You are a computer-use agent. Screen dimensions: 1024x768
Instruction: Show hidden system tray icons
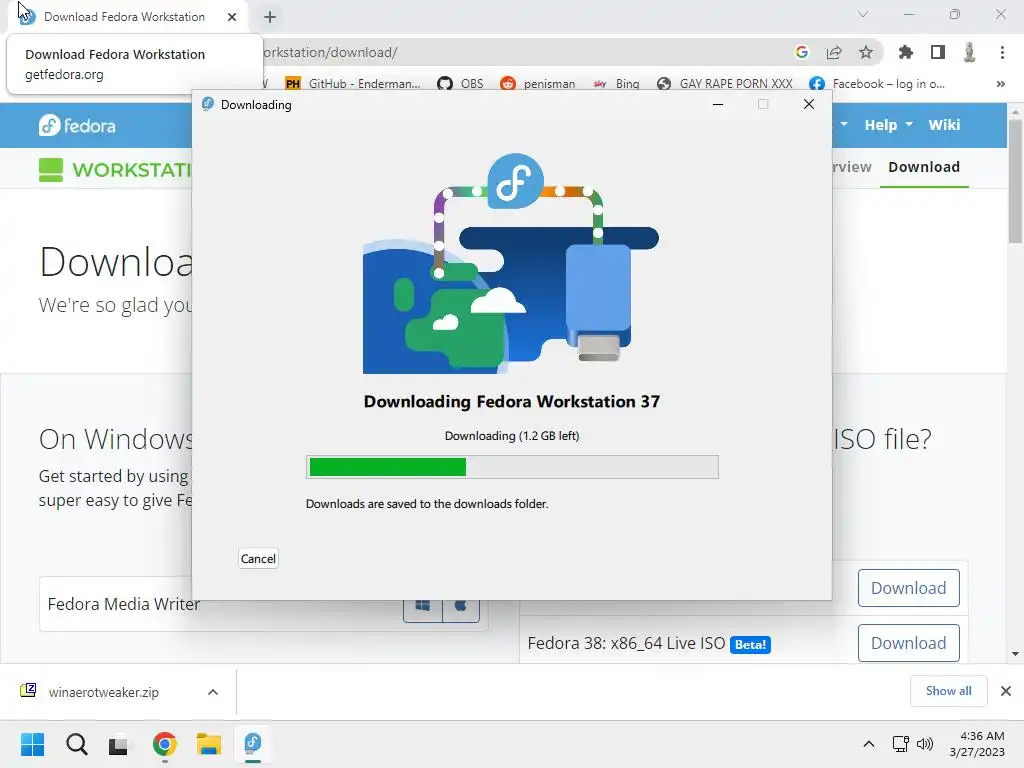869,744
